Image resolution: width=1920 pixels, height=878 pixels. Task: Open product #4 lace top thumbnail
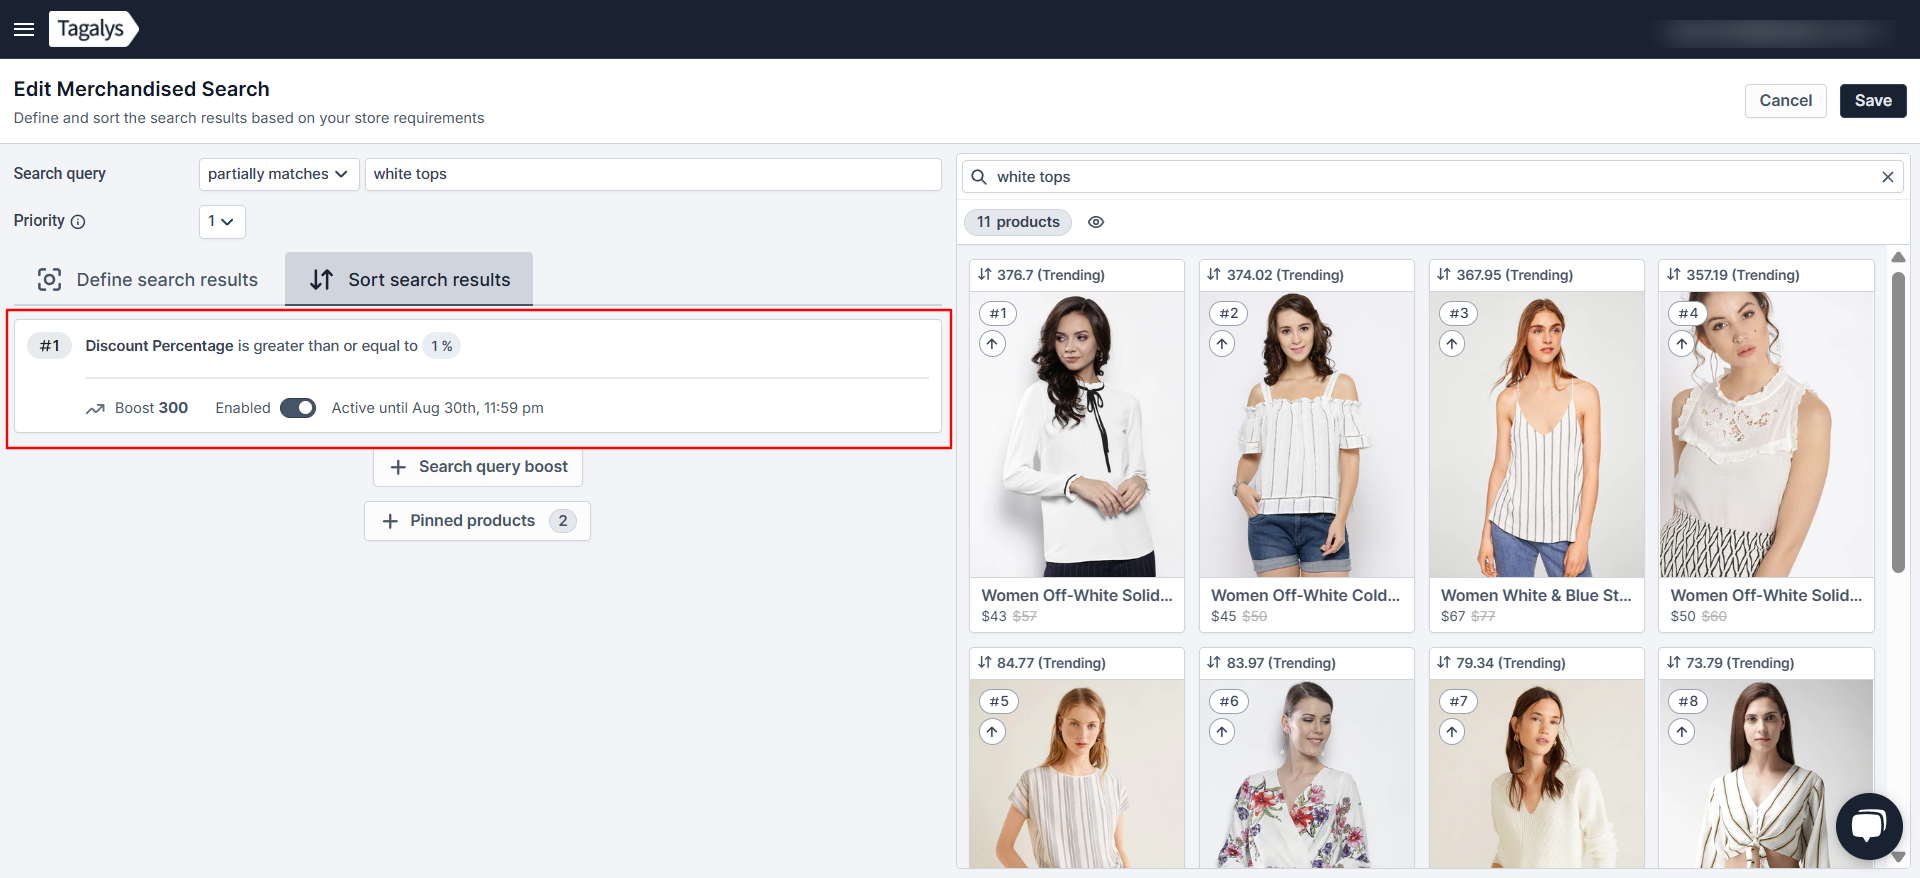(x=1767, y=434)
